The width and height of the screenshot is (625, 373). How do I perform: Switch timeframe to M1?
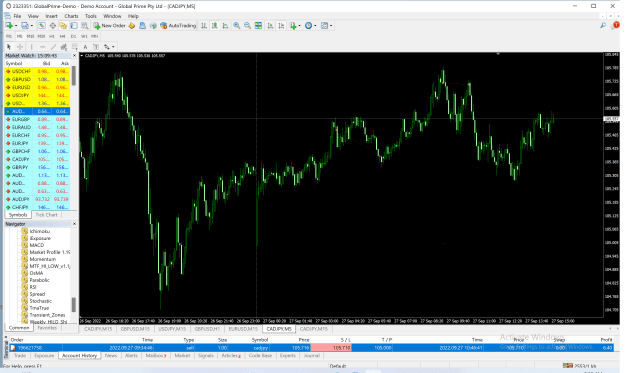tap(9, 36)
